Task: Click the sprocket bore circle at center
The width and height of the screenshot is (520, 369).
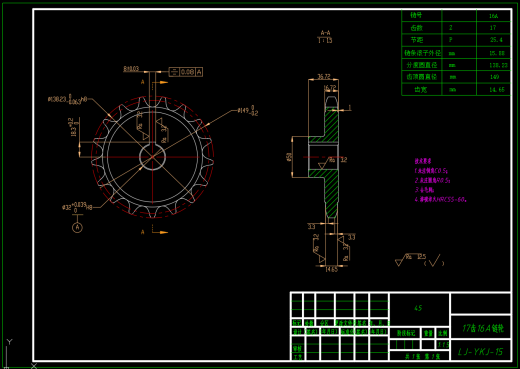Action: (152, 157)
